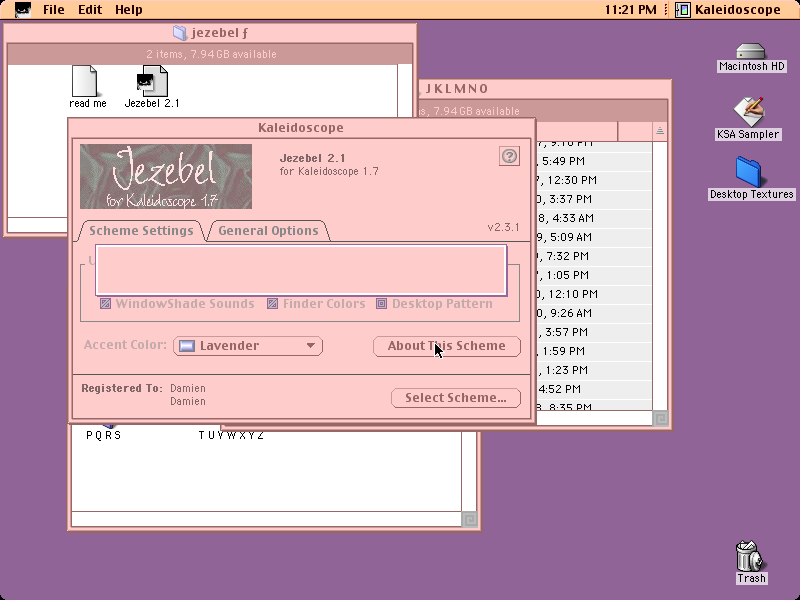
Task: Select the PQRS folder label
Action: coord(104,435)
